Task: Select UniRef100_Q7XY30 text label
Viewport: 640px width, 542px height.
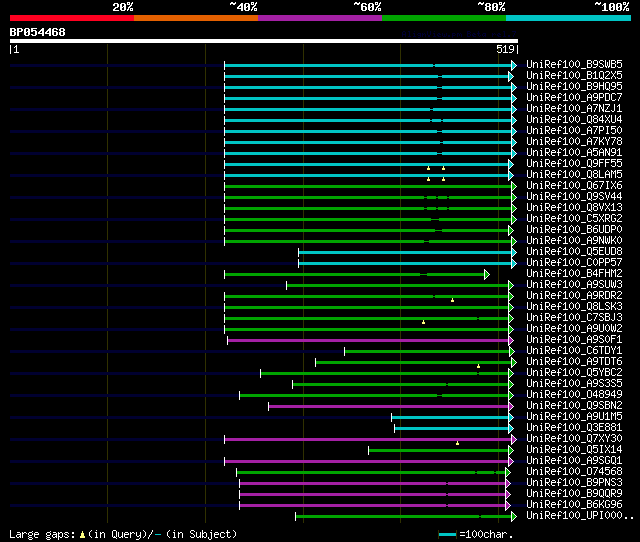Action: click(574, 439)
